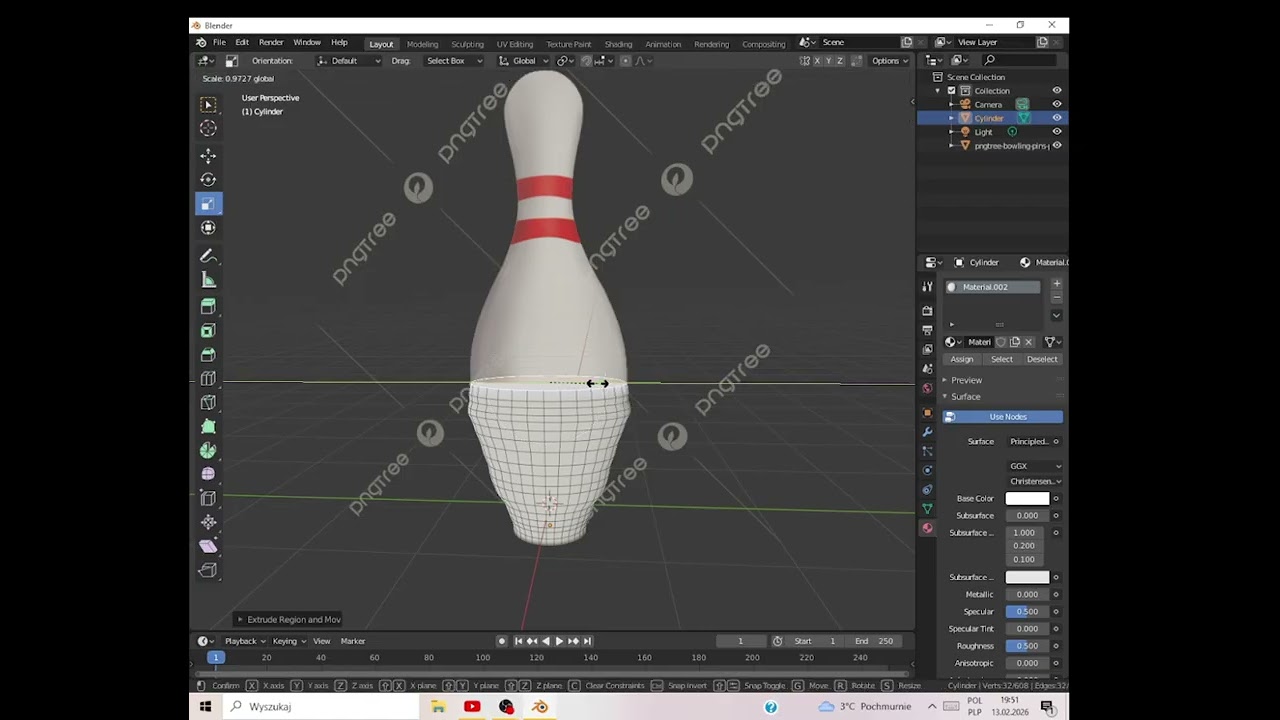Select the Annotate pencil tool
Screen dimensions: 1280x720
pyautogui.click(x=208, y=256)
